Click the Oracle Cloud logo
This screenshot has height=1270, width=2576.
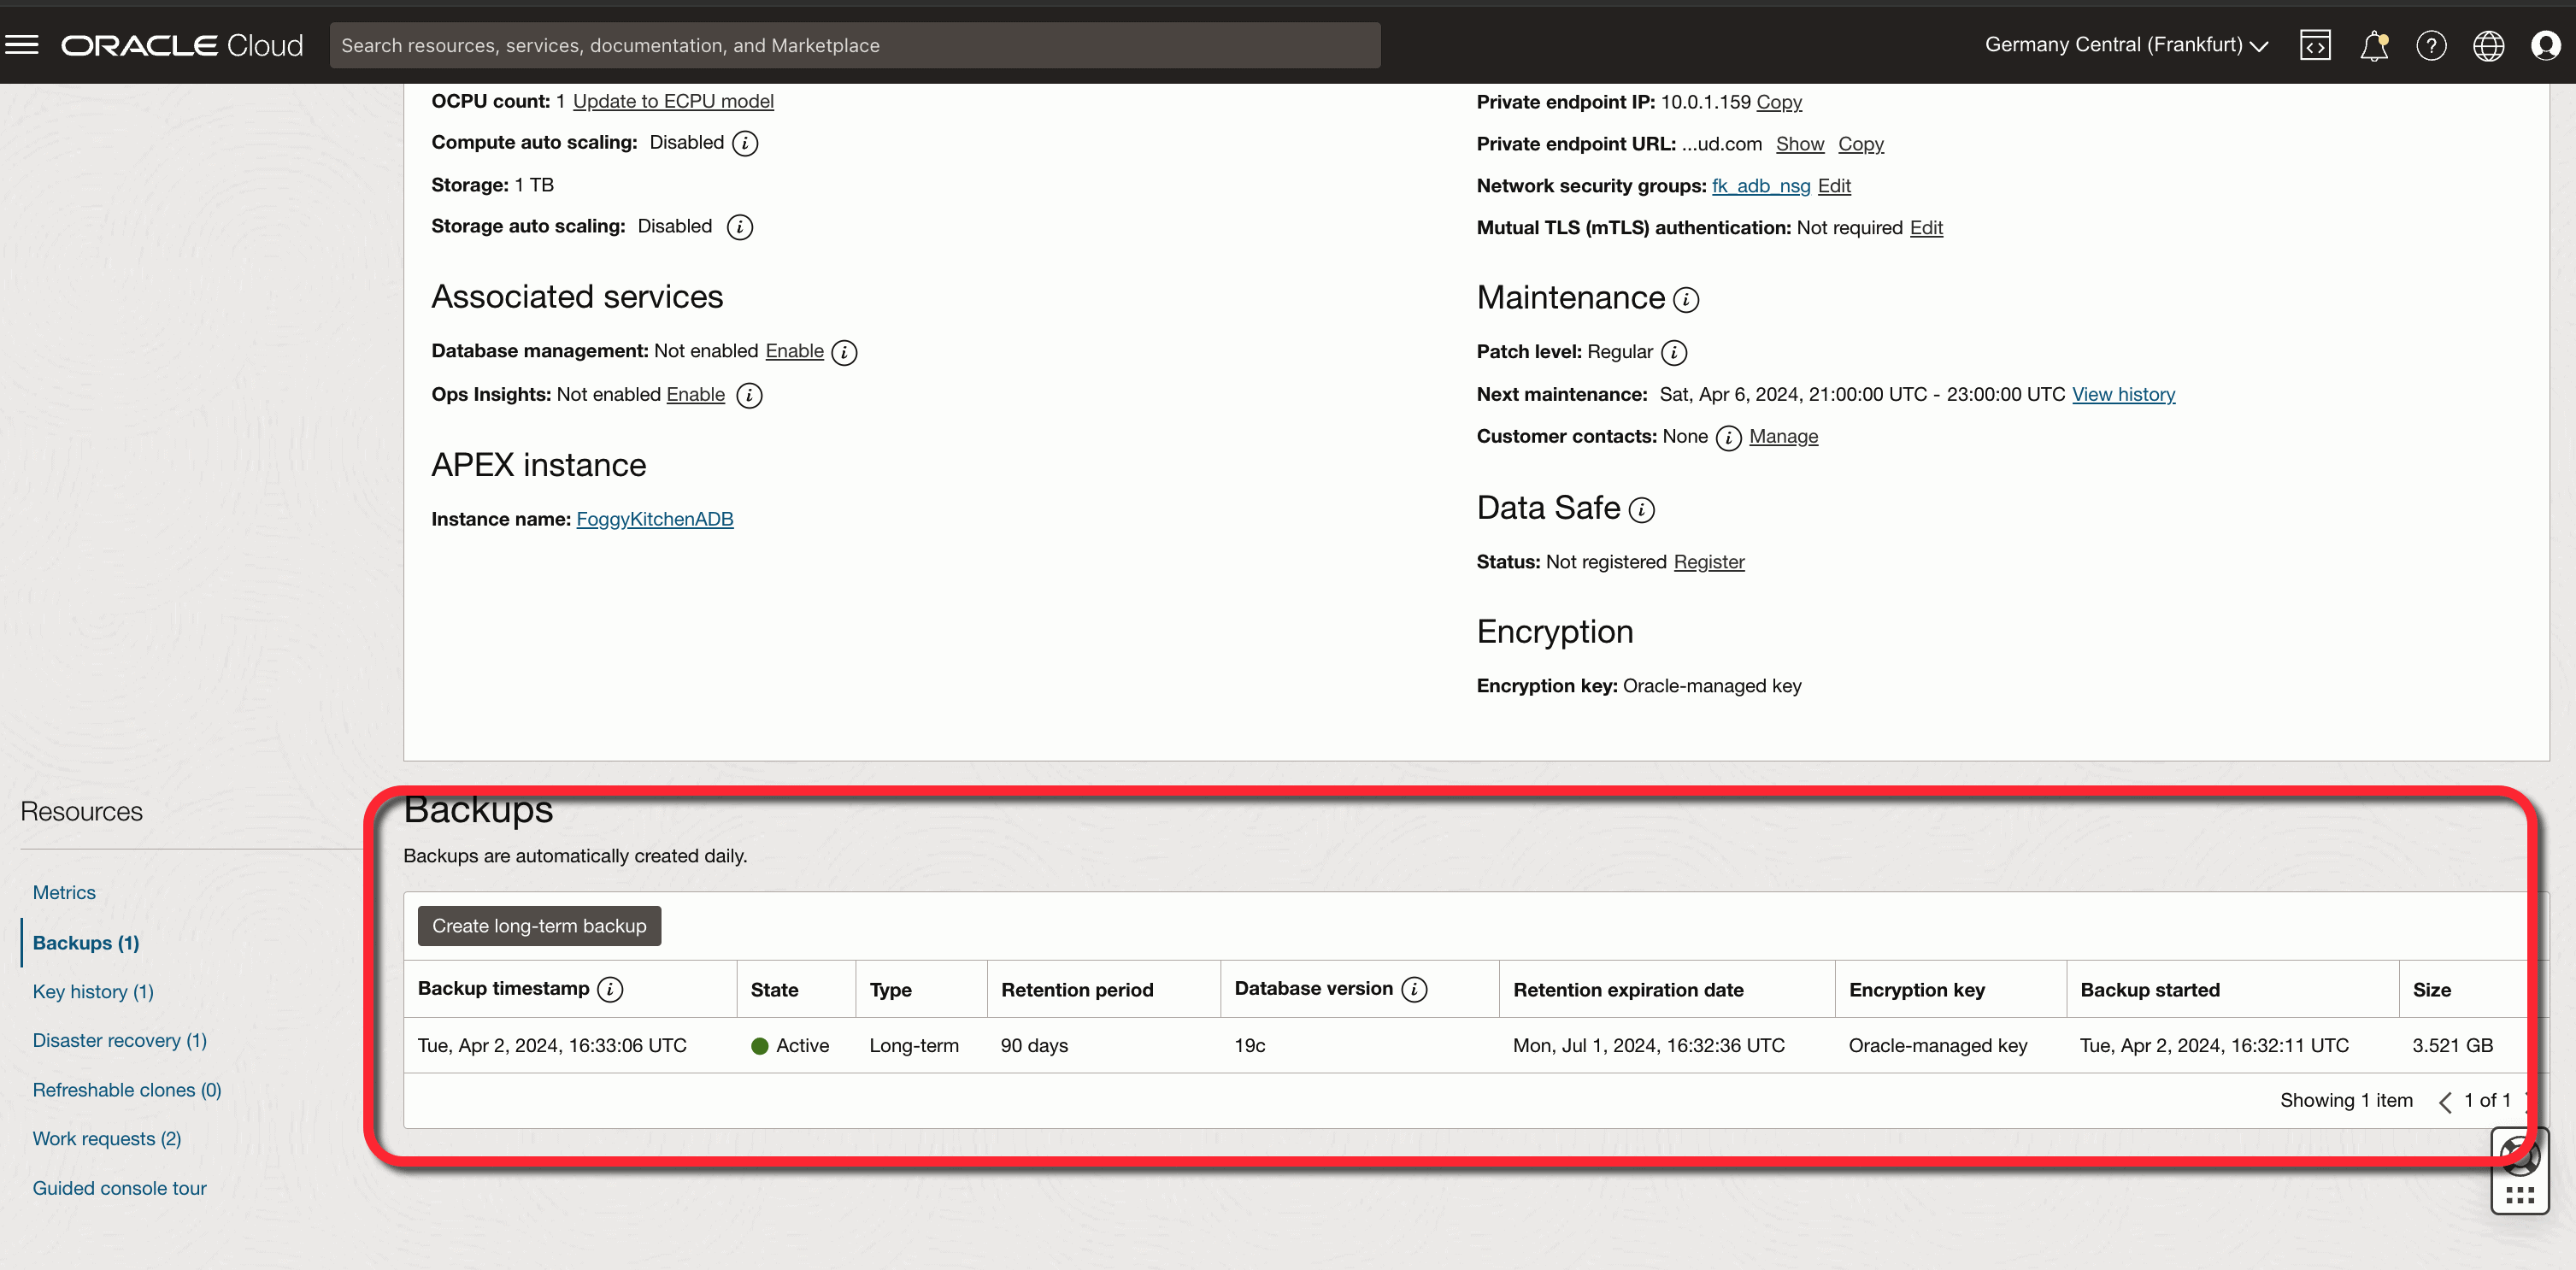pos(182,45)
